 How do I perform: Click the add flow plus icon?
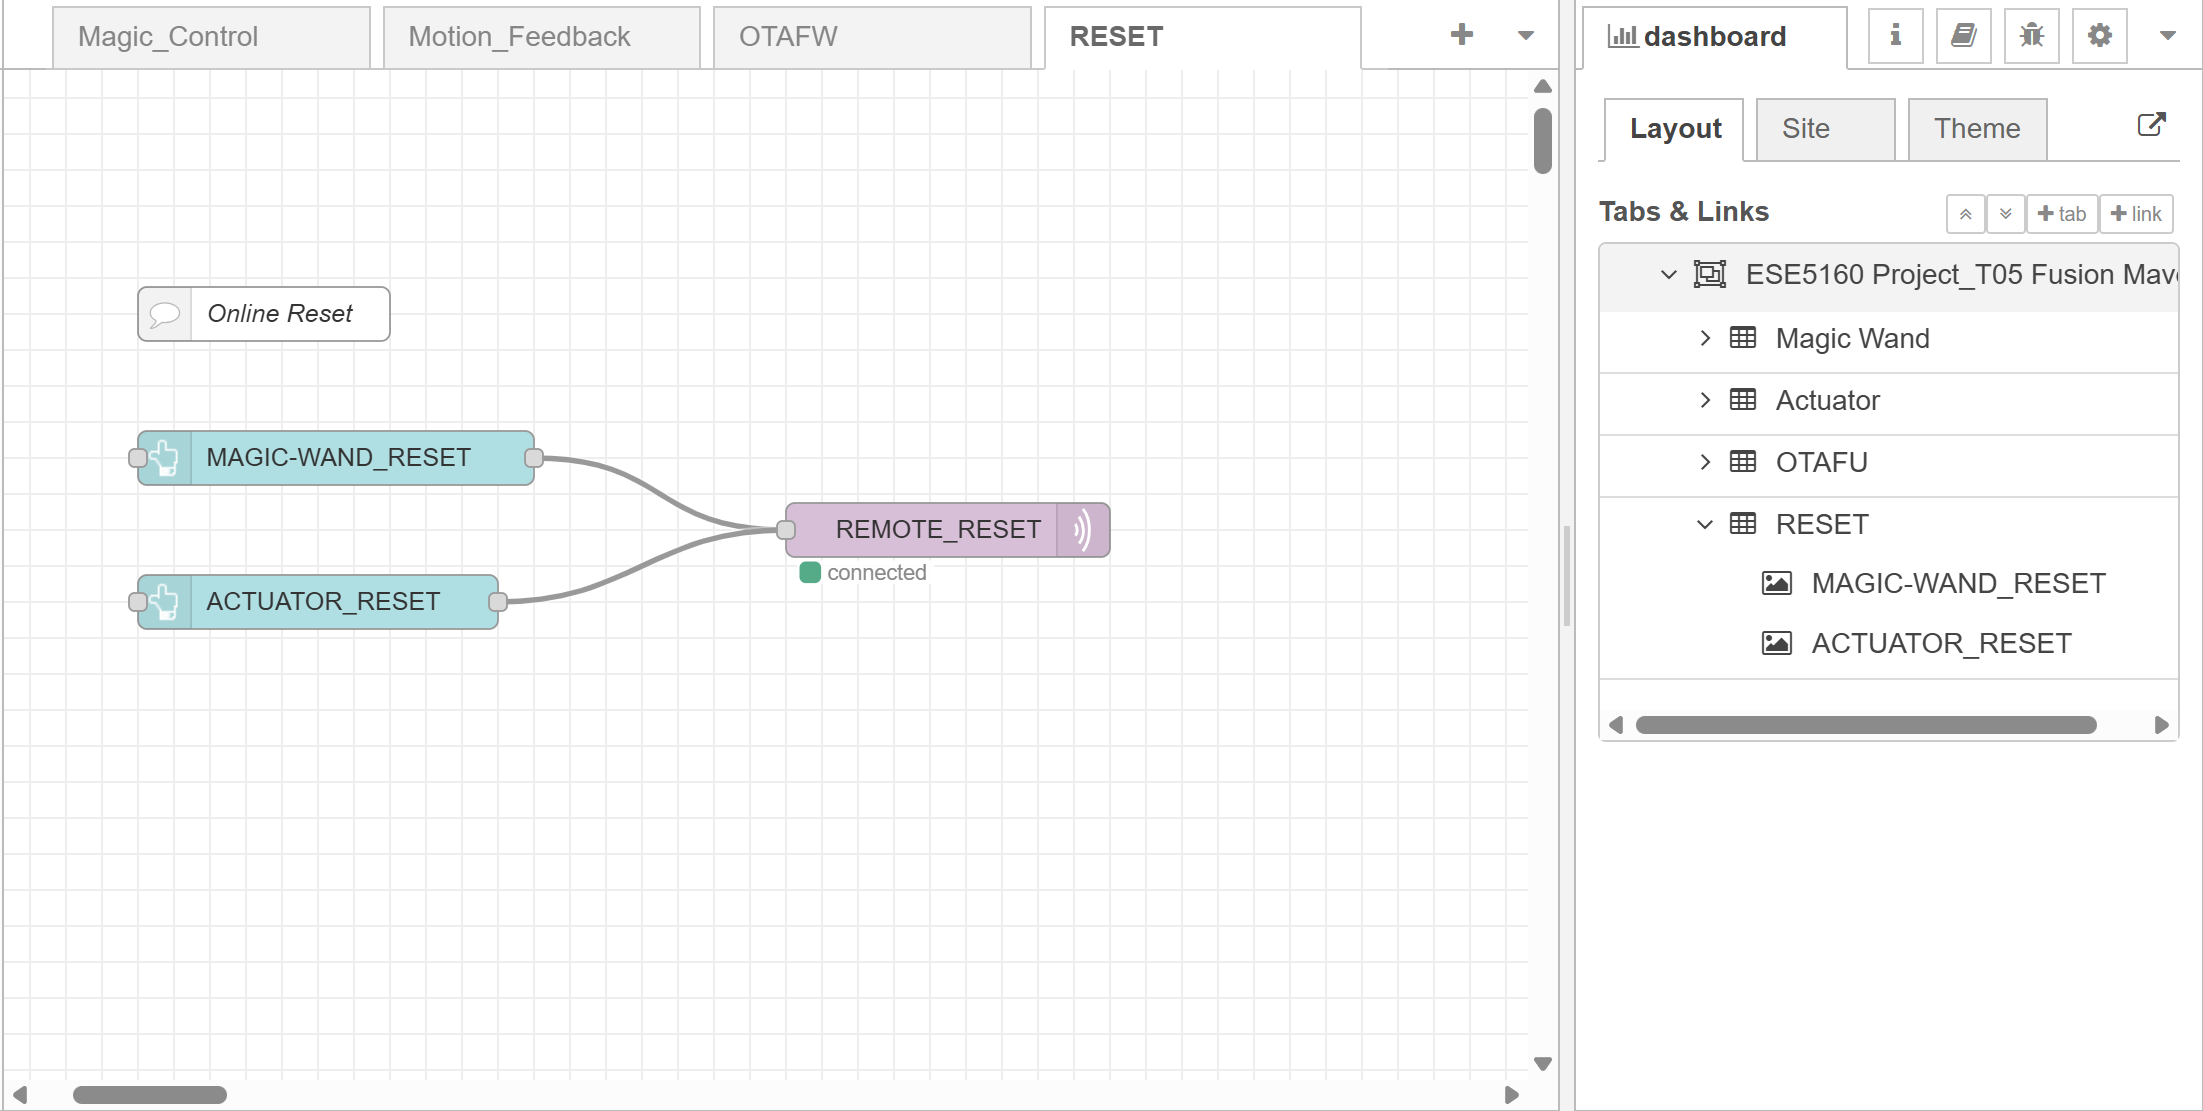[x=1461, y=35]
